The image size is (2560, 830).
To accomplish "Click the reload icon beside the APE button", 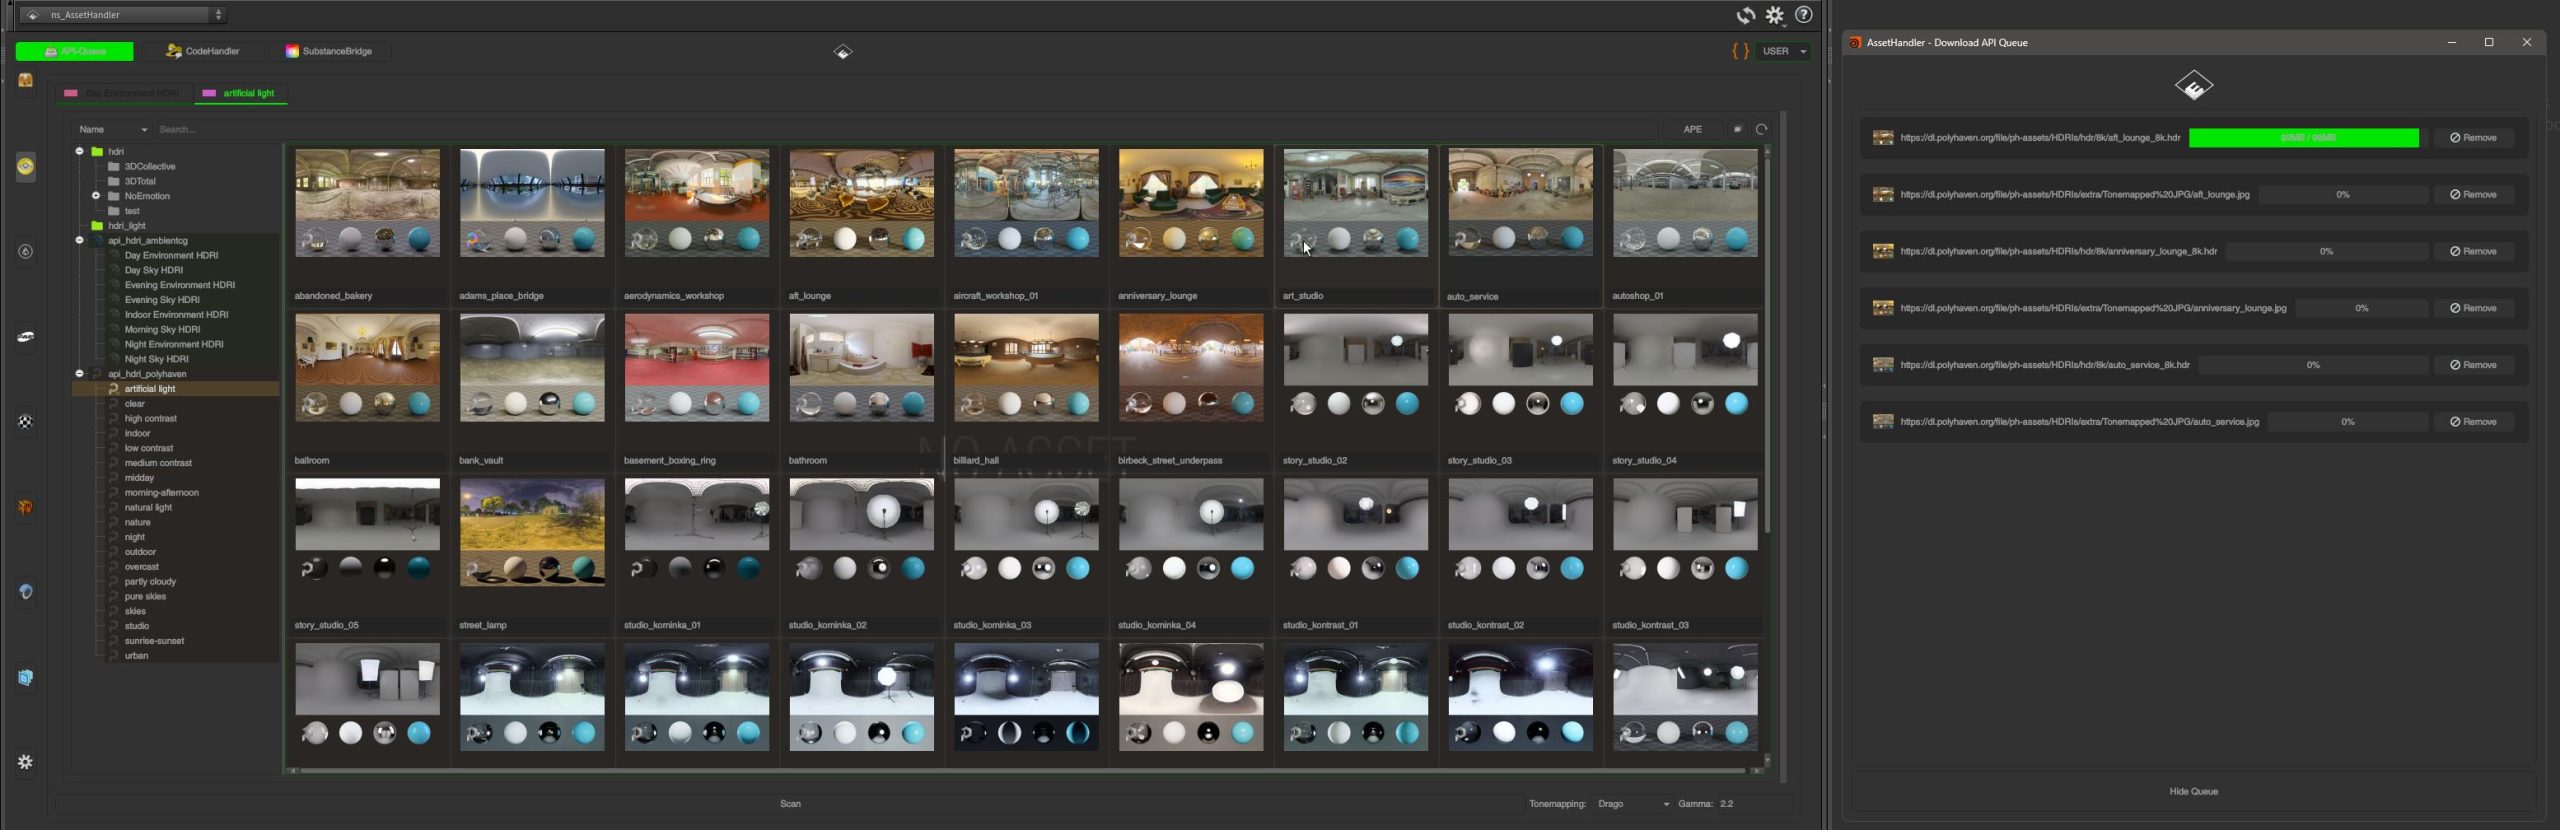I will point(1761,129).
